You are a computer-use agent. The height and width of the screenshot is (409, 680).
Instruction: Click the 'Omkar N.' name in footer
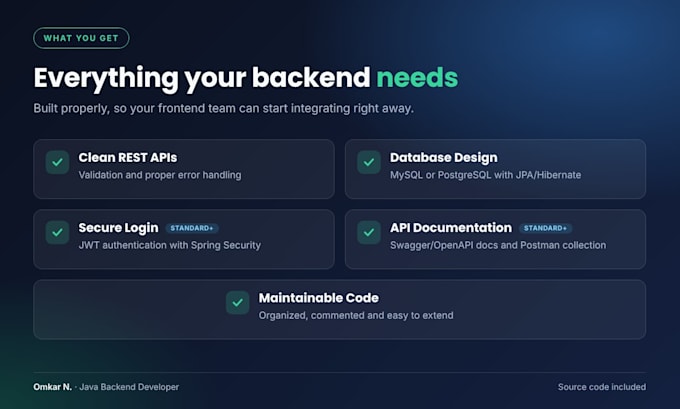point(52,387)
